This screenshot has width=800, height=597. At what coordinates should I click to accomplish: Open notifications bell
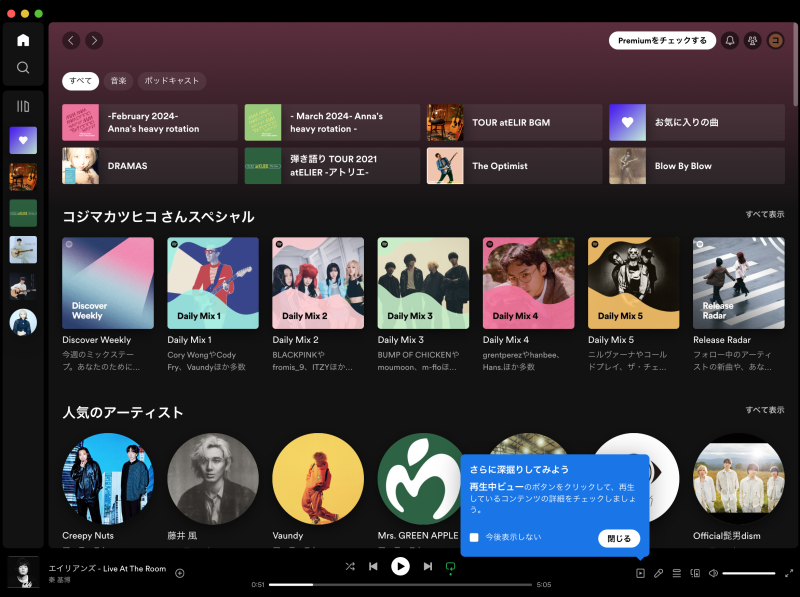coord(730,40)
